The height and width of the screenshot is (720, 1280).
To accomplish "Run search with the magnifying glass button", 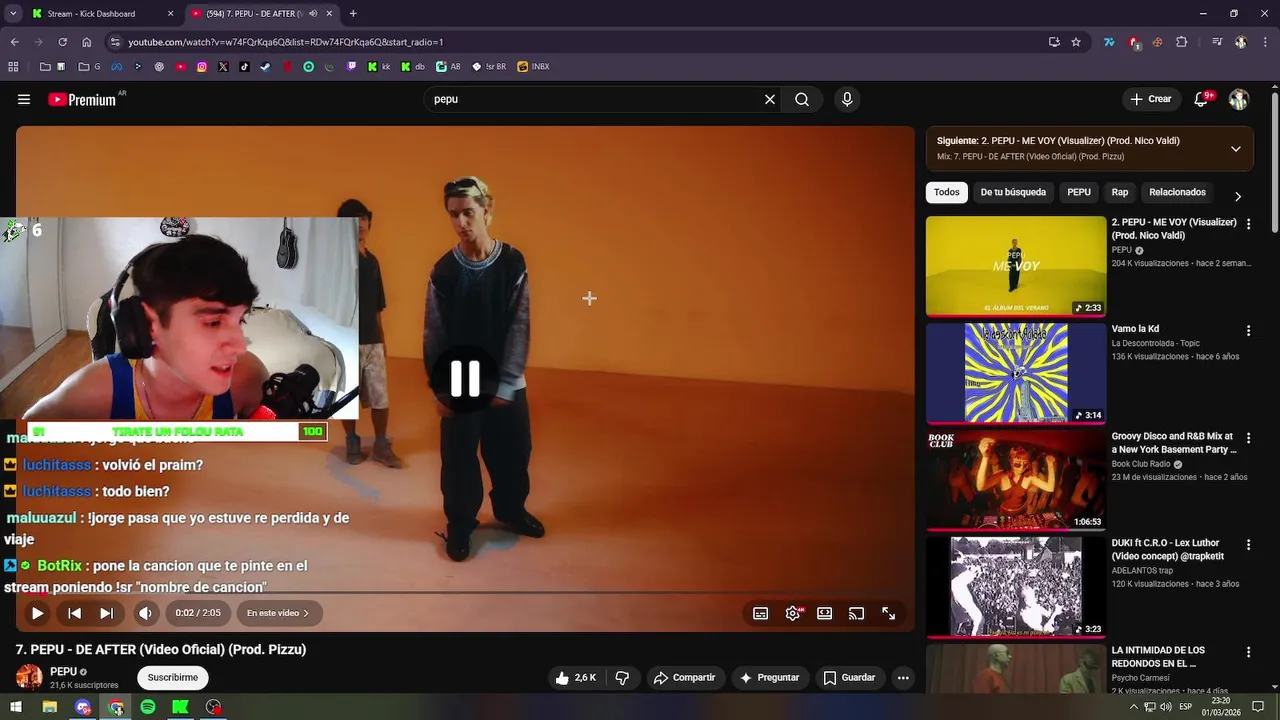I will coord(802,99).
